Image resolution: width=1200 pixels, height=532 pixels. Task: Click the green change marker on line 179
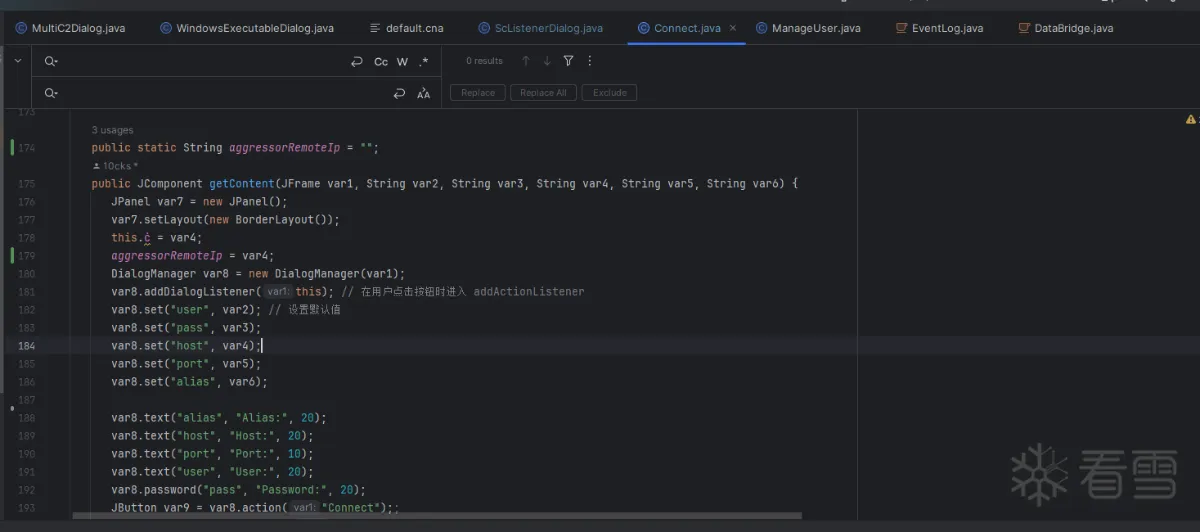tap(12, 256)
